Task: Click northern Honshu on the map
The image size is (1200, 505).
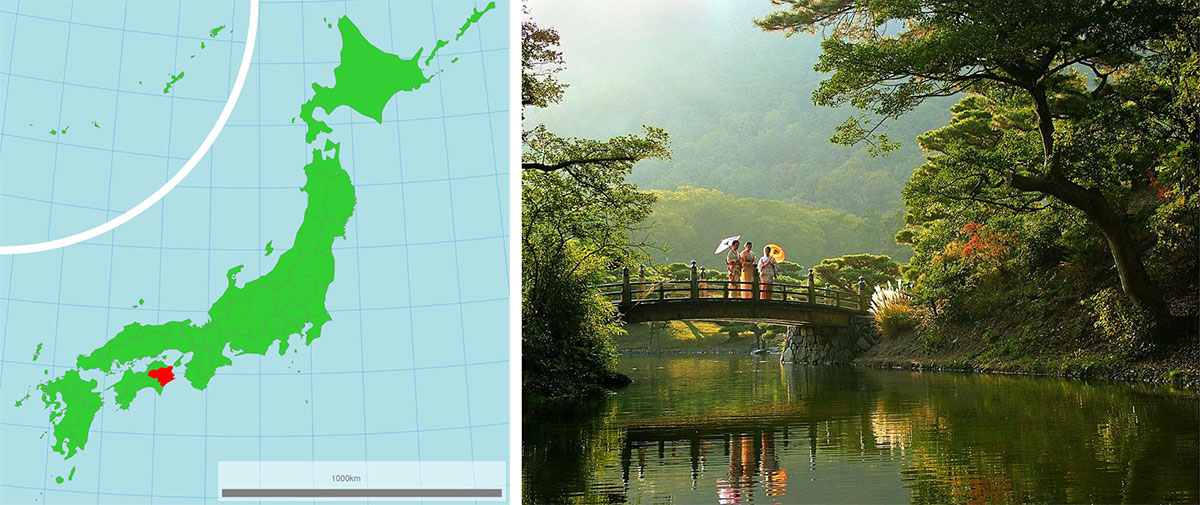Action: click(x=330, y=200)
